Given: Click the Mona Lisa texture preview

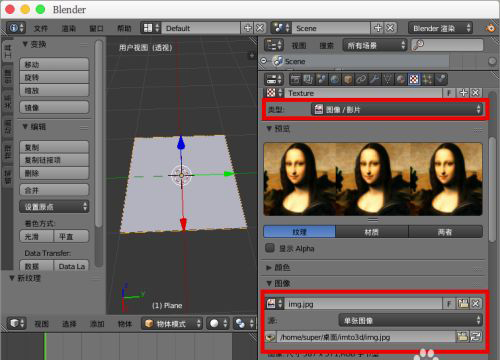Looking at the screenshot, I should 373,179.
